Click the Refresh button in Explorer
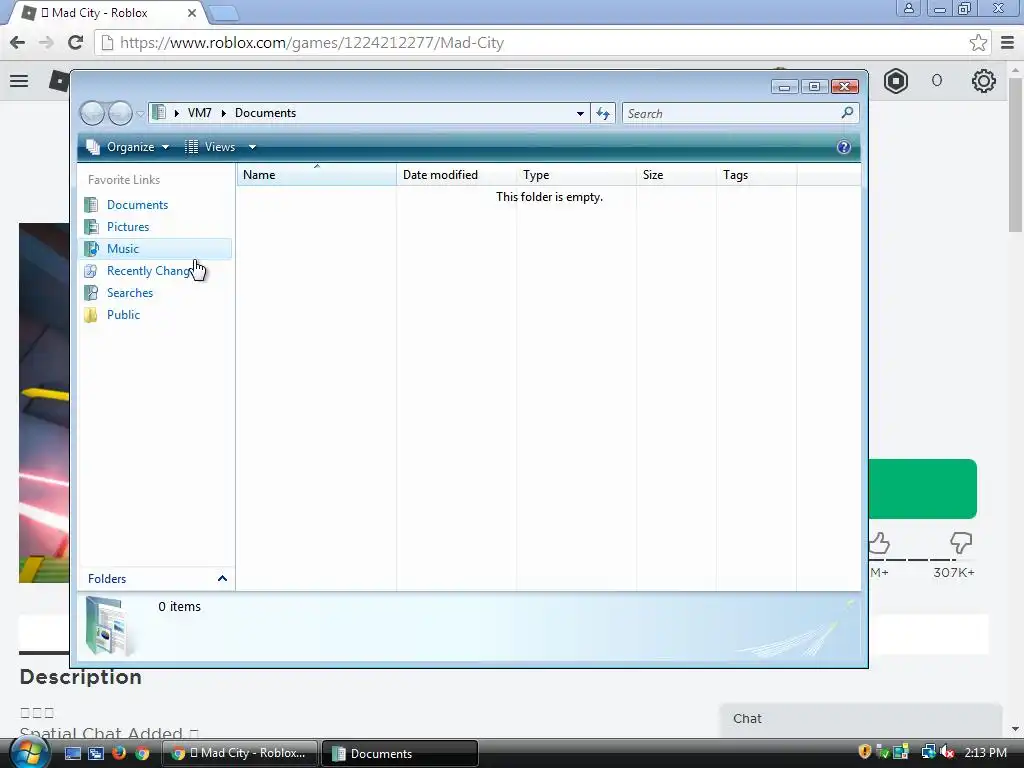The height and width of the screenshot is (768, 1024). [x=603, y=114]
